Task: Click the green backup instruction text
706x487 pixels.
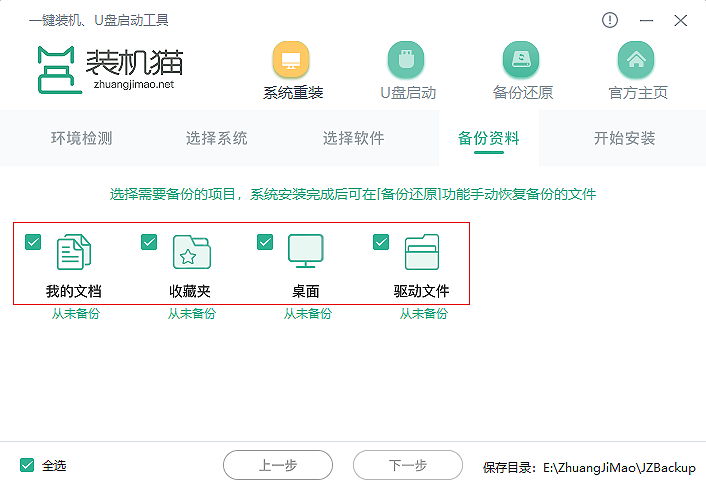Action: (x=353, y=194)
